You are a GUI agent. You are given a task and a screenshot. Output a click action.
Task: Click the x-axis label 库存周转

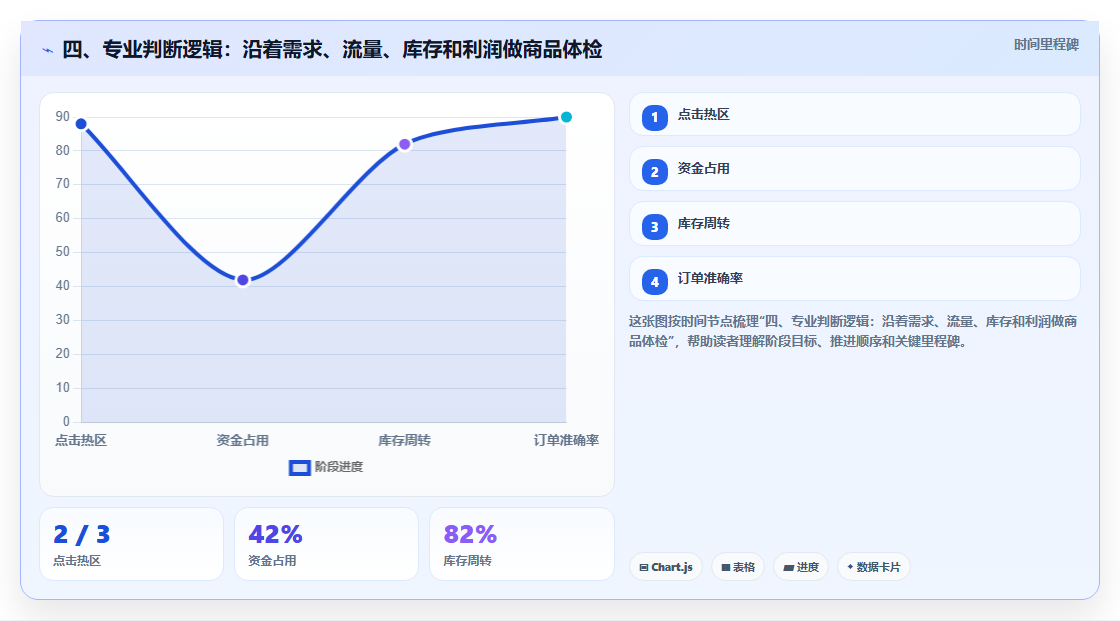[x=404, y=440]
